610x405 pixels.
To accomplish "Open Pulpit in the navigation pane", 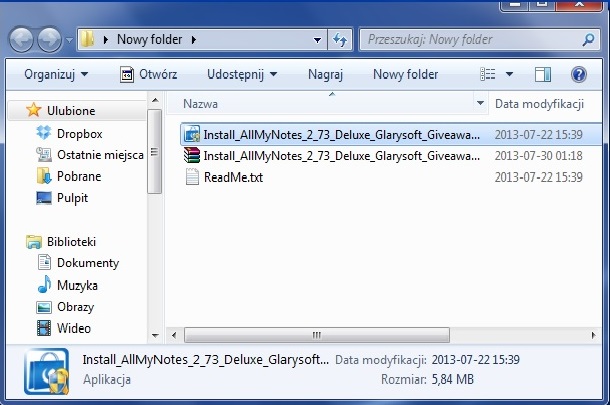I will [72, 198].
